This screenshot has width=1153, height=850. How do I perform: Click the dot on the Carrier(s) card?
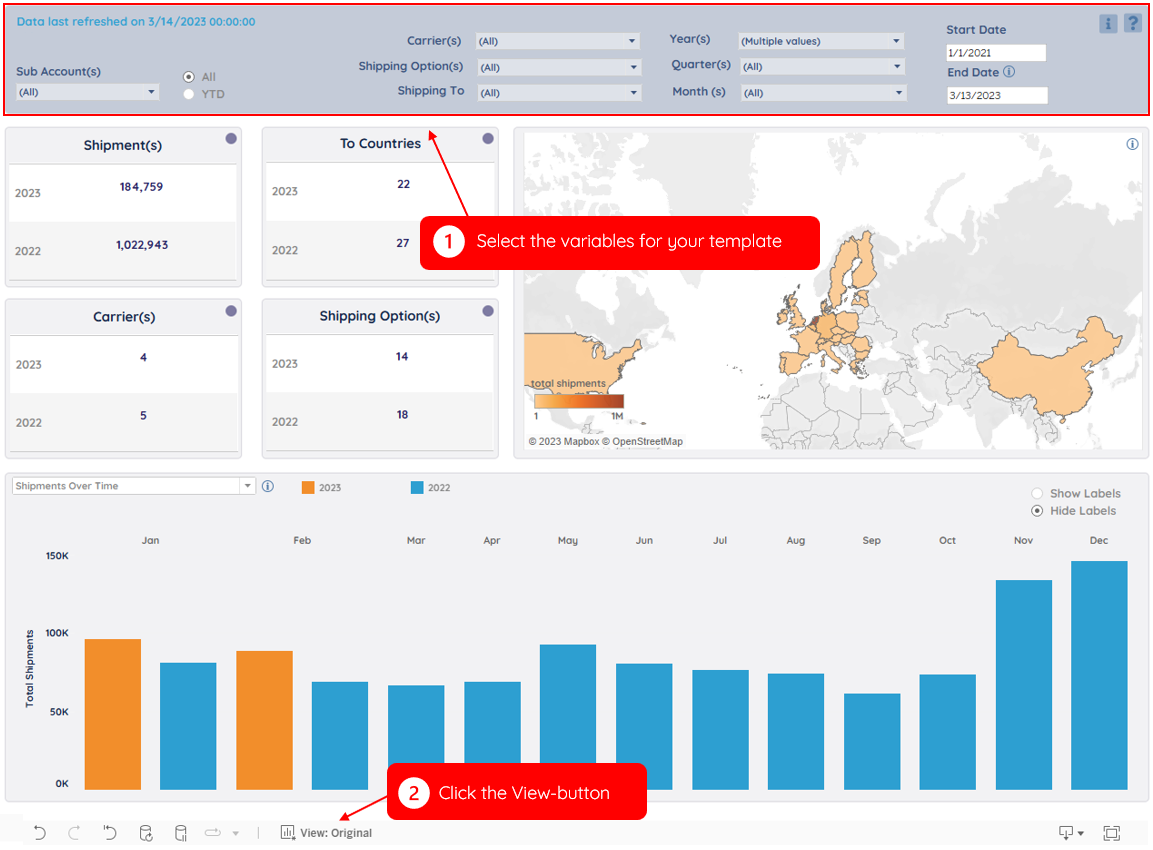[231, 311]
